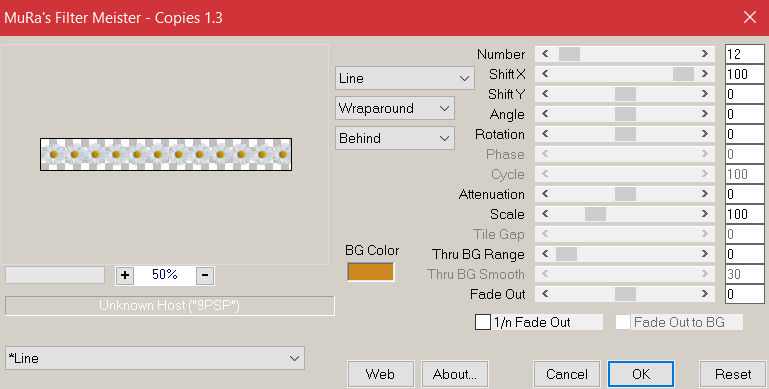This screenshot has height=389, width=769.
Task: Expand the Behind dropdown
Action: (395, 138)
